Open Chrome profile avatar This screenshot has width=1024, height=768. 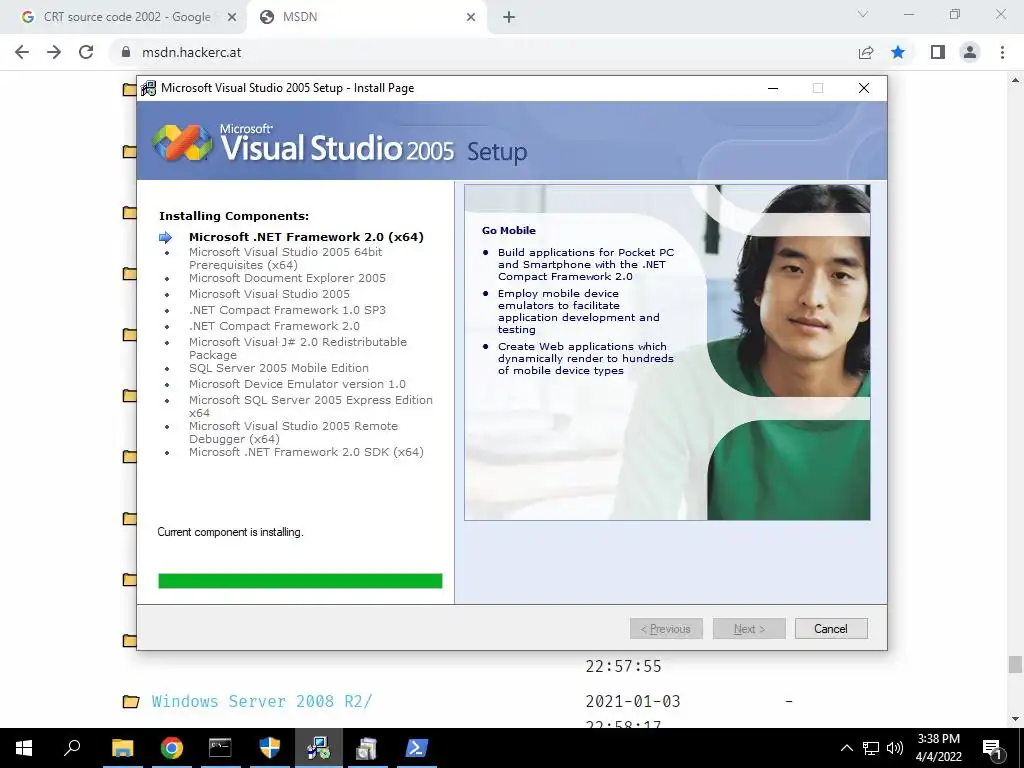[x=970, y=52]
